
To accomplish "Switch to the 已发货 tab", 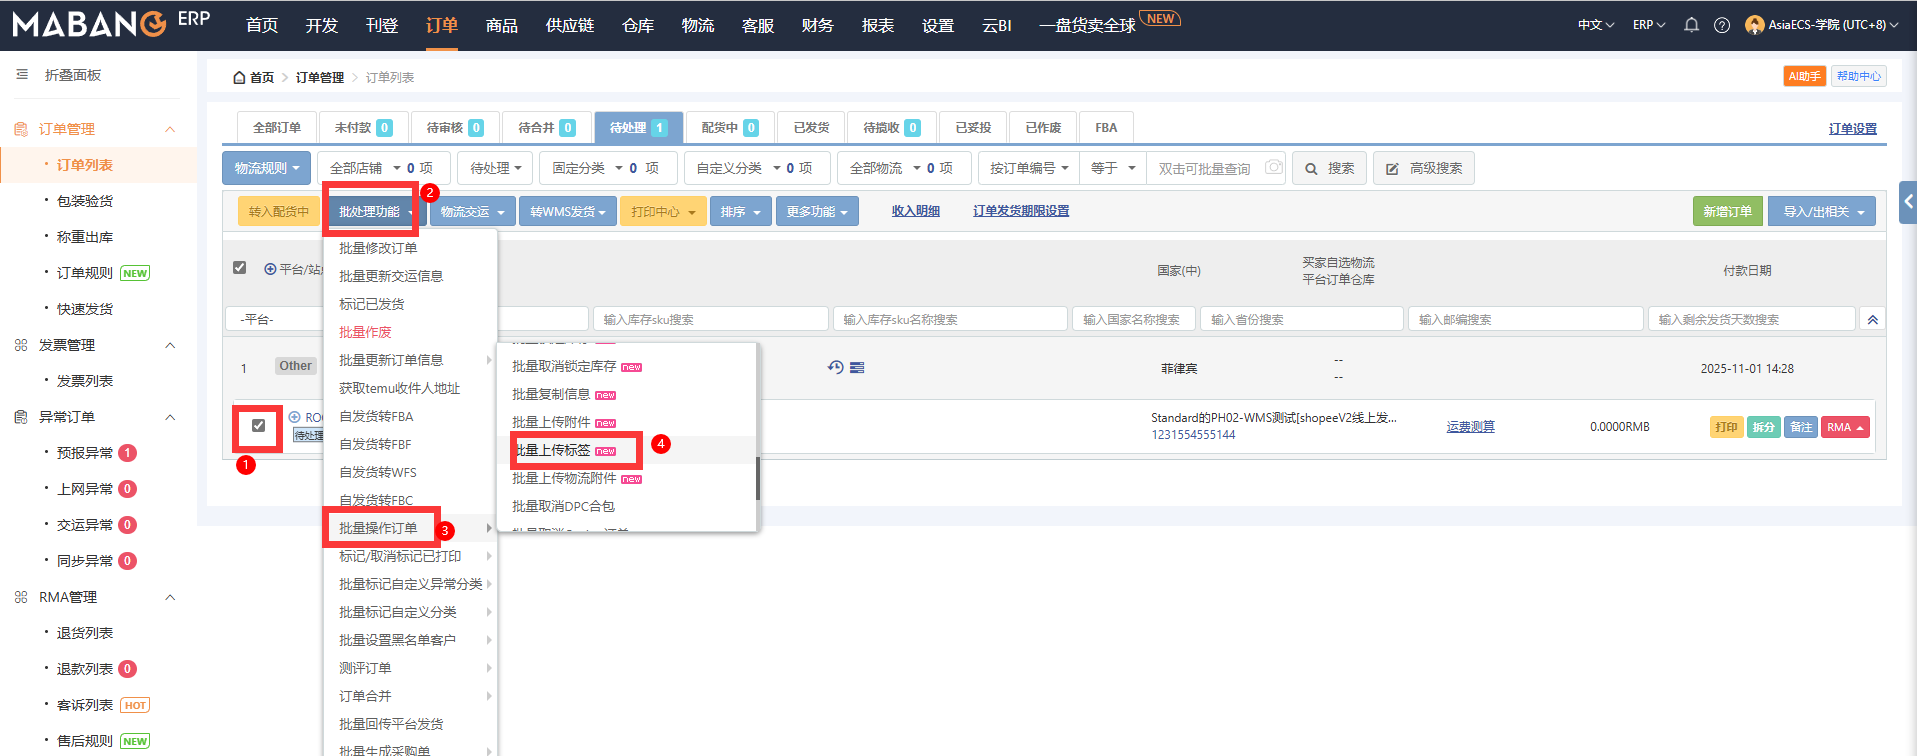I will (811, 127).
